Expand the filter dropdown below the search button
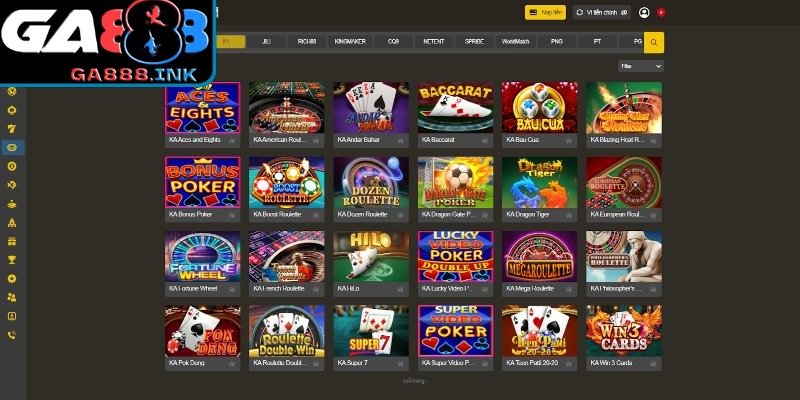Viewport: 800px width, 400px height. [641, 66]
